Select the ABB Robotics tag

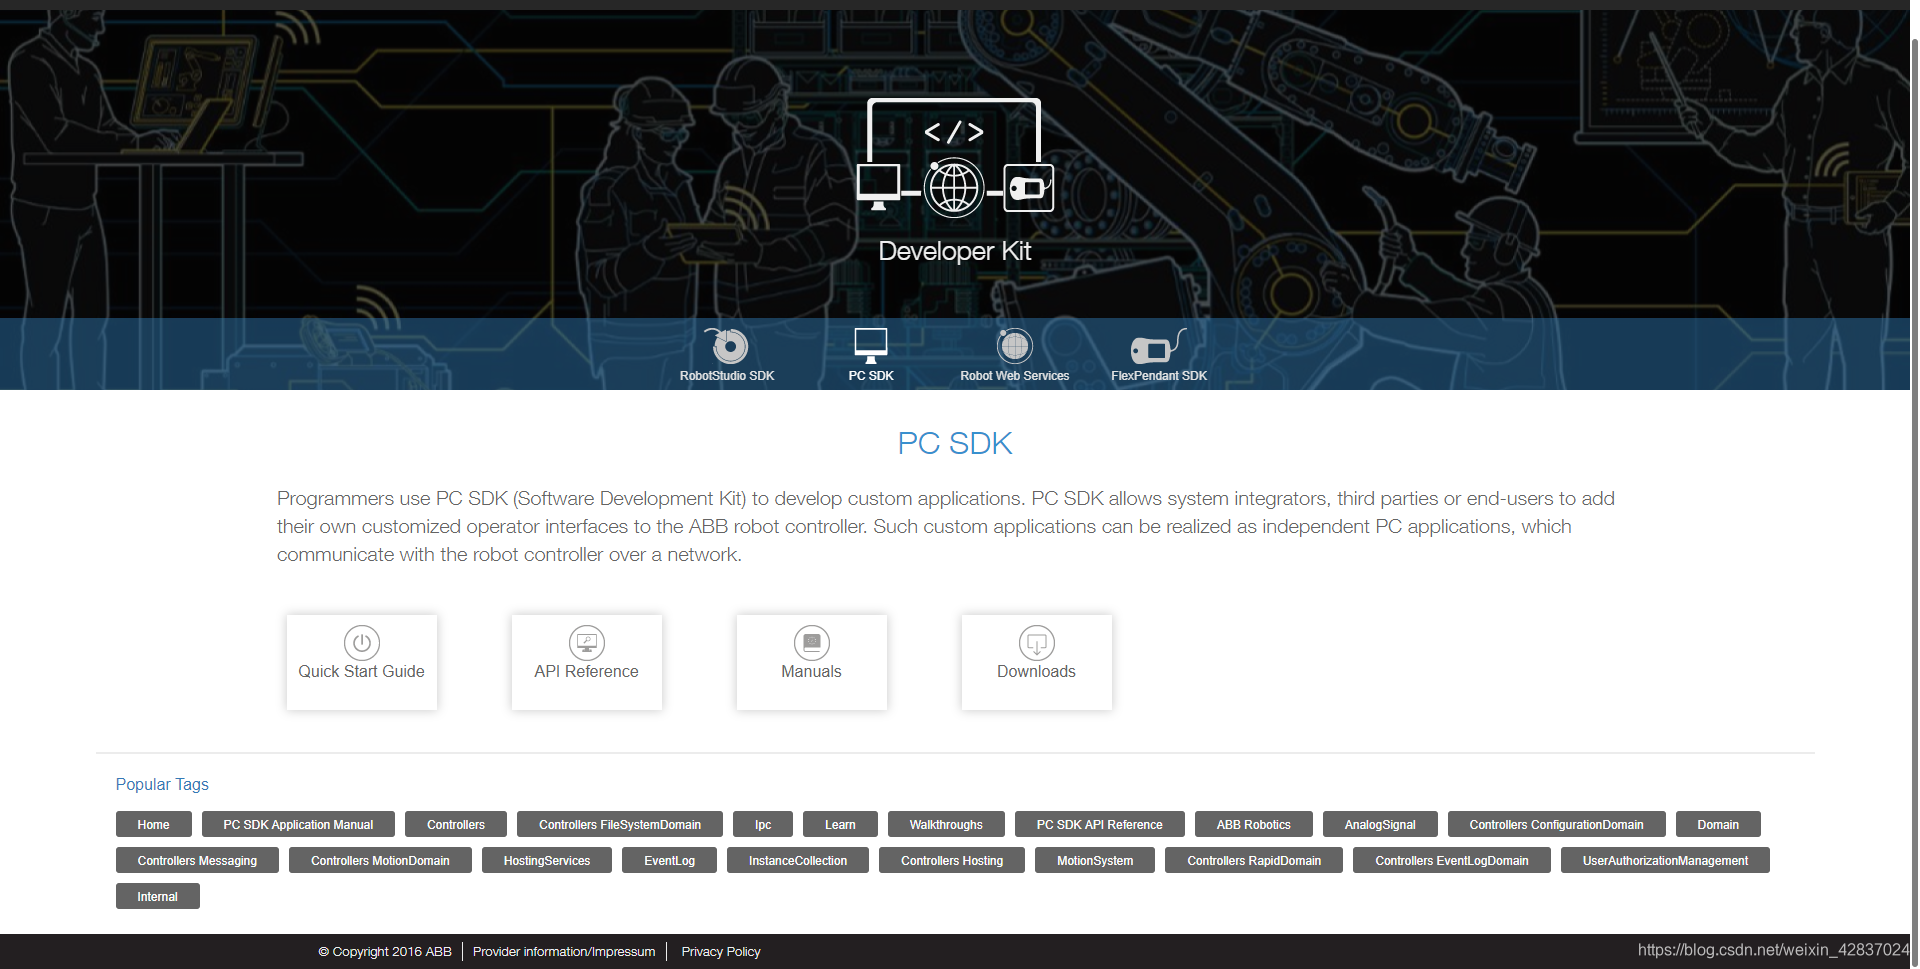click(1253, 824)
